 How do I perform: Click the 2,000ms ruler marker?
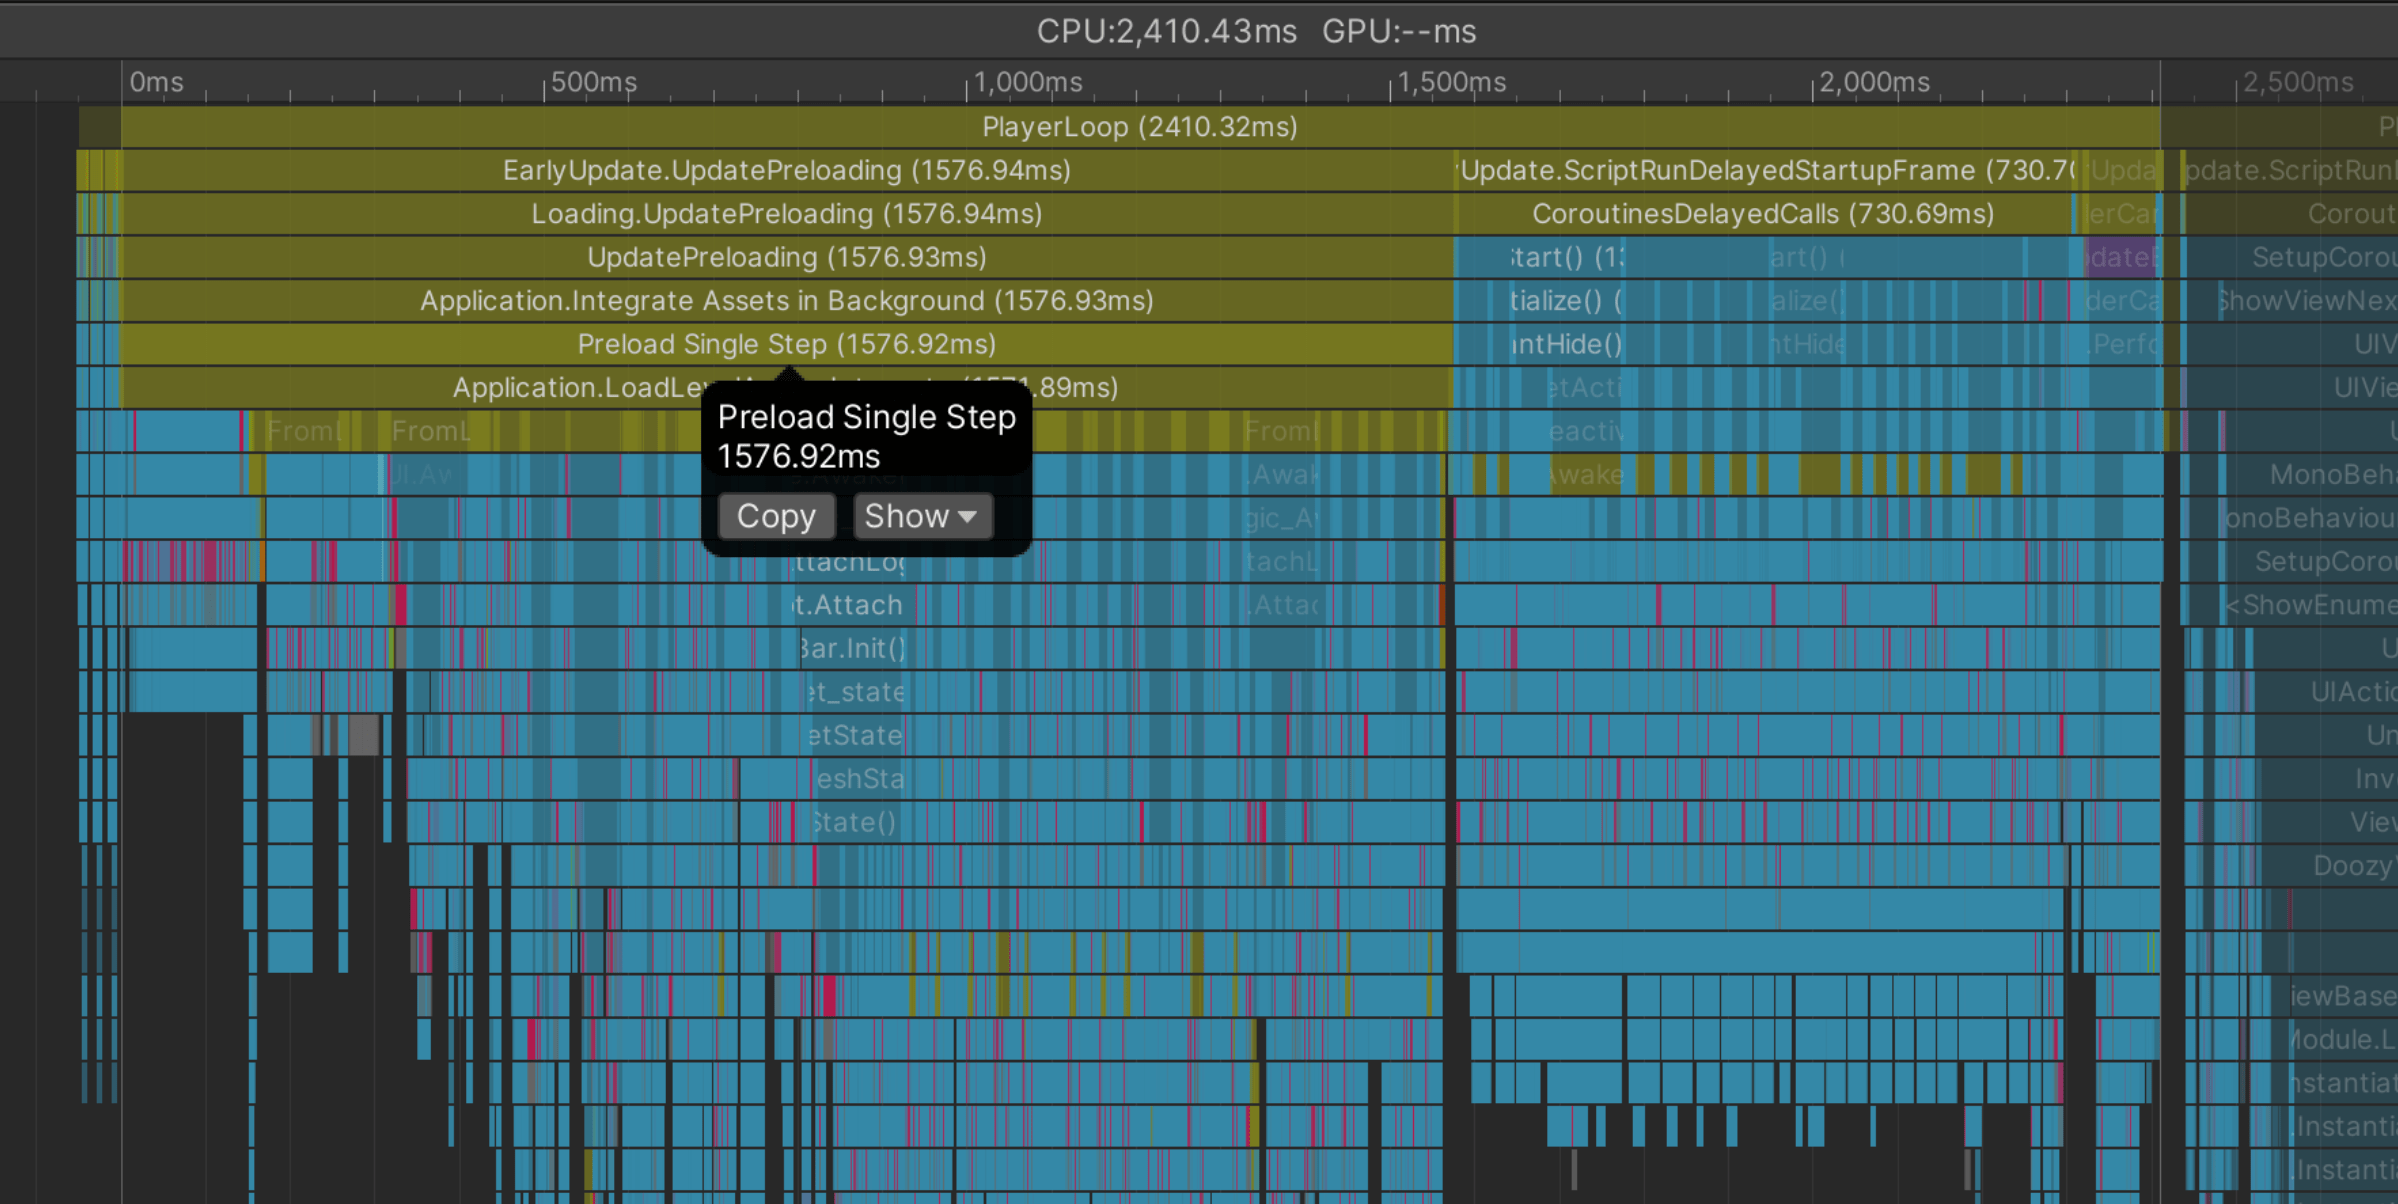(1873, 82)
